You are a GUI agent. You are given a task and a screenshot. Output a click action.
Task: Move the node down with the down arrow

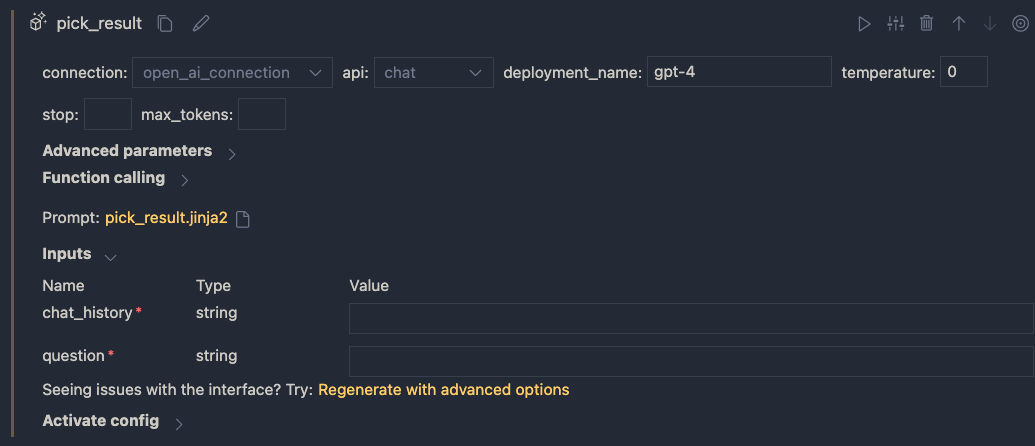[x=990, y=23]
